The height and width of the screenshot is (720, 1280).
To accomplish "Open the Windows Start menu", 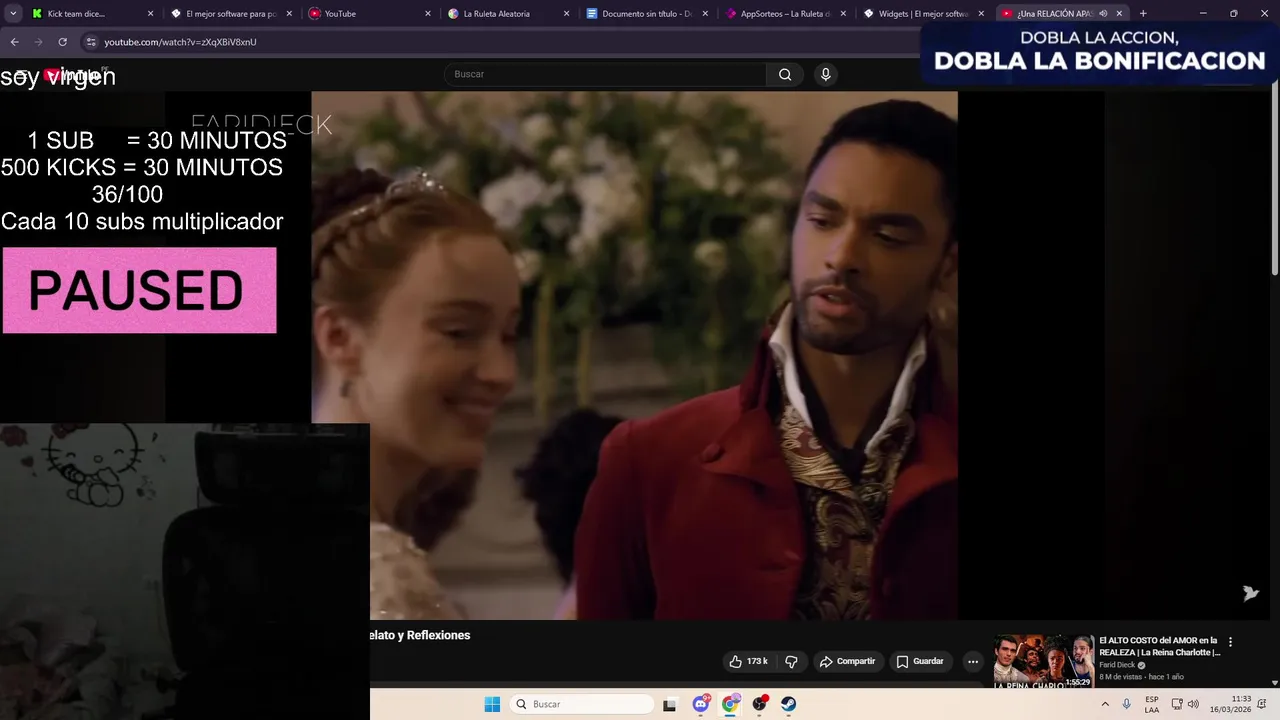I will coord(492,704).
